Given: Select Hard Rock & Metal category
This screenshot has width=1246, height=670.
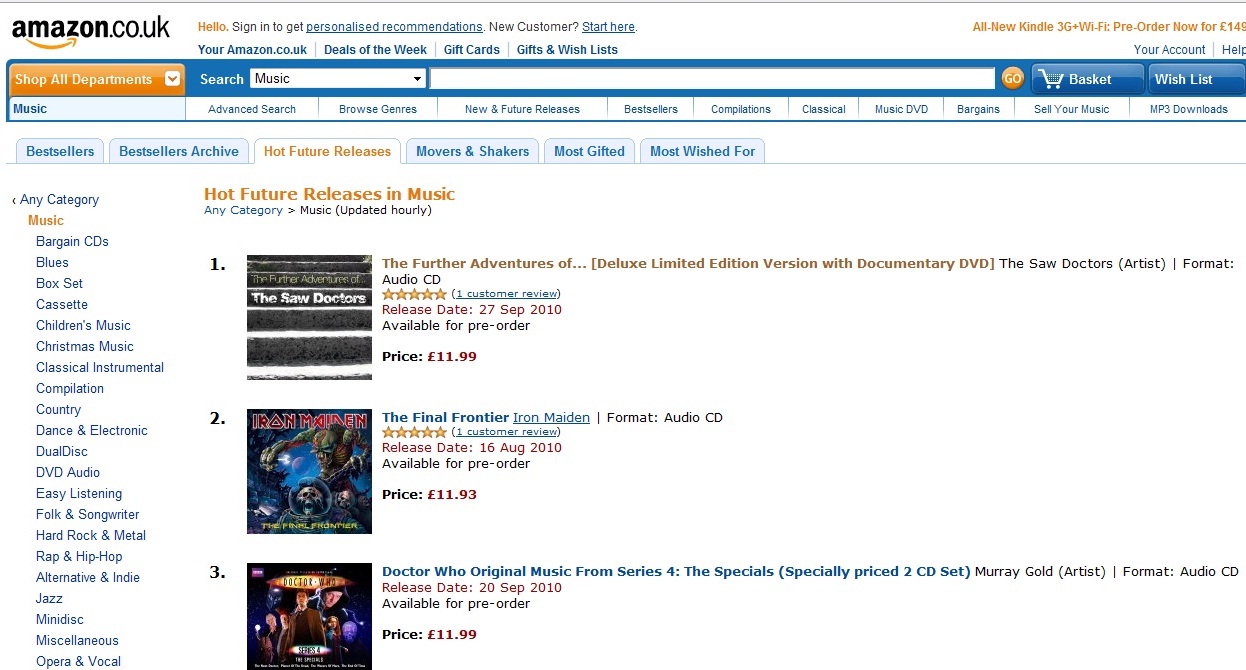Looking at the screenshot, I should point(91,535).
